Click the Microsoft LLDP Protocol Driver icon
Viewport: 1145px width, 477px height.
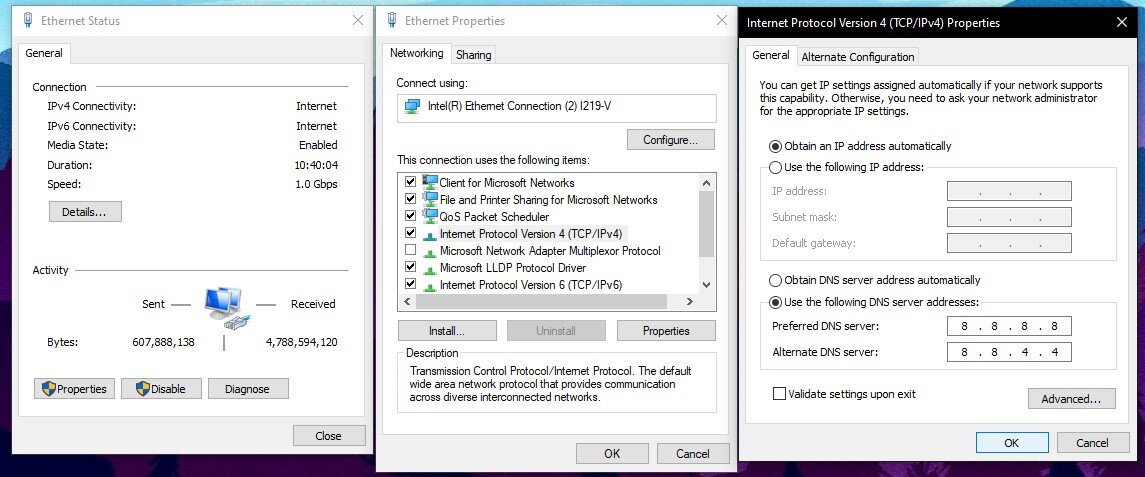click(431, 268)
